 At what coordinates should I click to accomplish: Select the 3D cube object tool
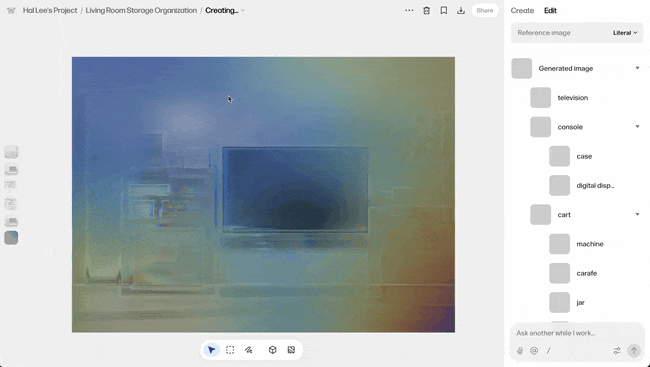tap(272, 350)
